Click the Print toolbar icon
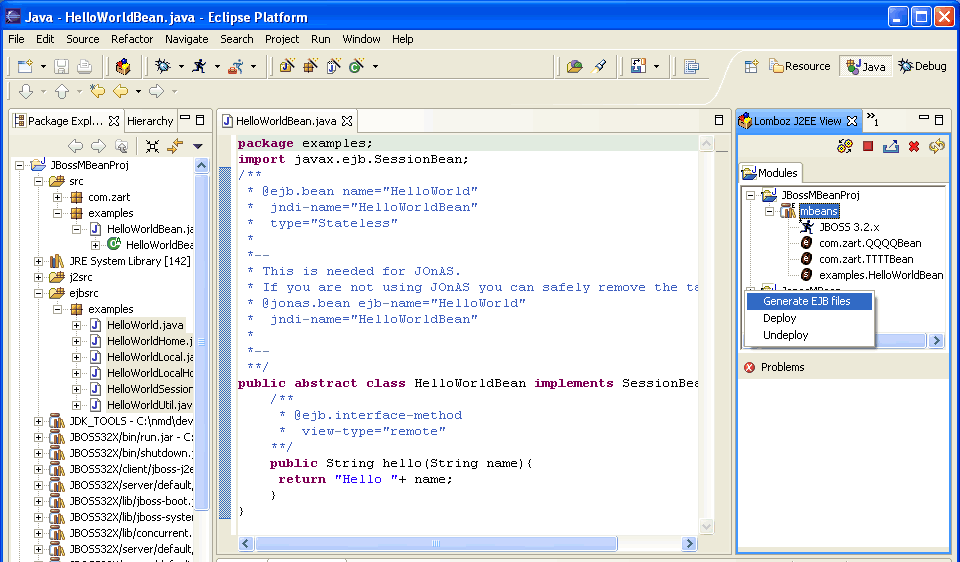The image size is (960, 562). click(84, 66)
